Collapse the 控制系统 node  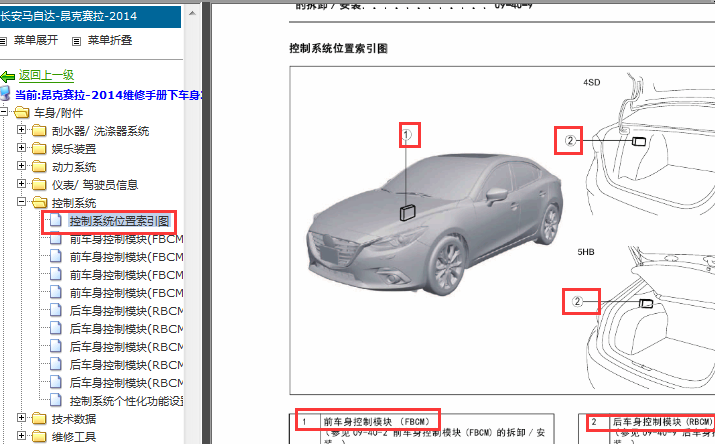click(x=21, y=201)
